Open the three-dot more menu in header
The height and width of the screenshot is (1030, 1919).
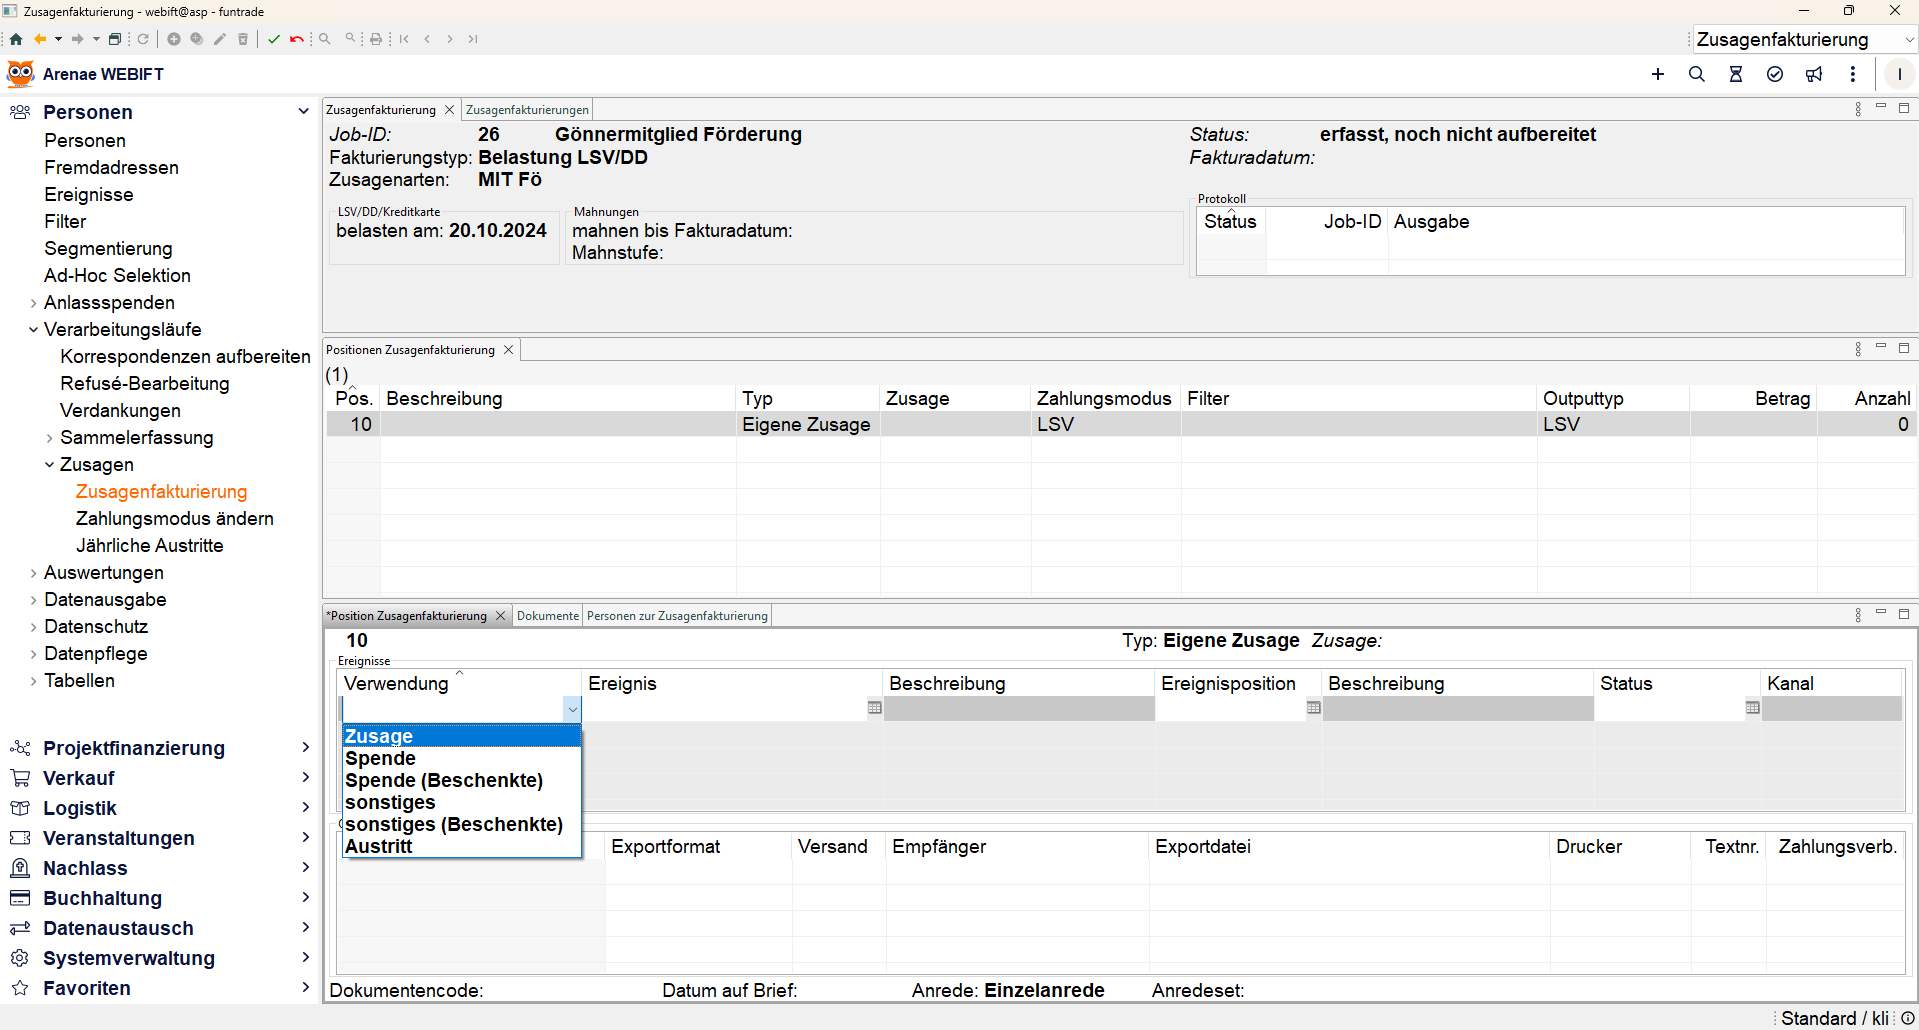tap(1853, 74)
